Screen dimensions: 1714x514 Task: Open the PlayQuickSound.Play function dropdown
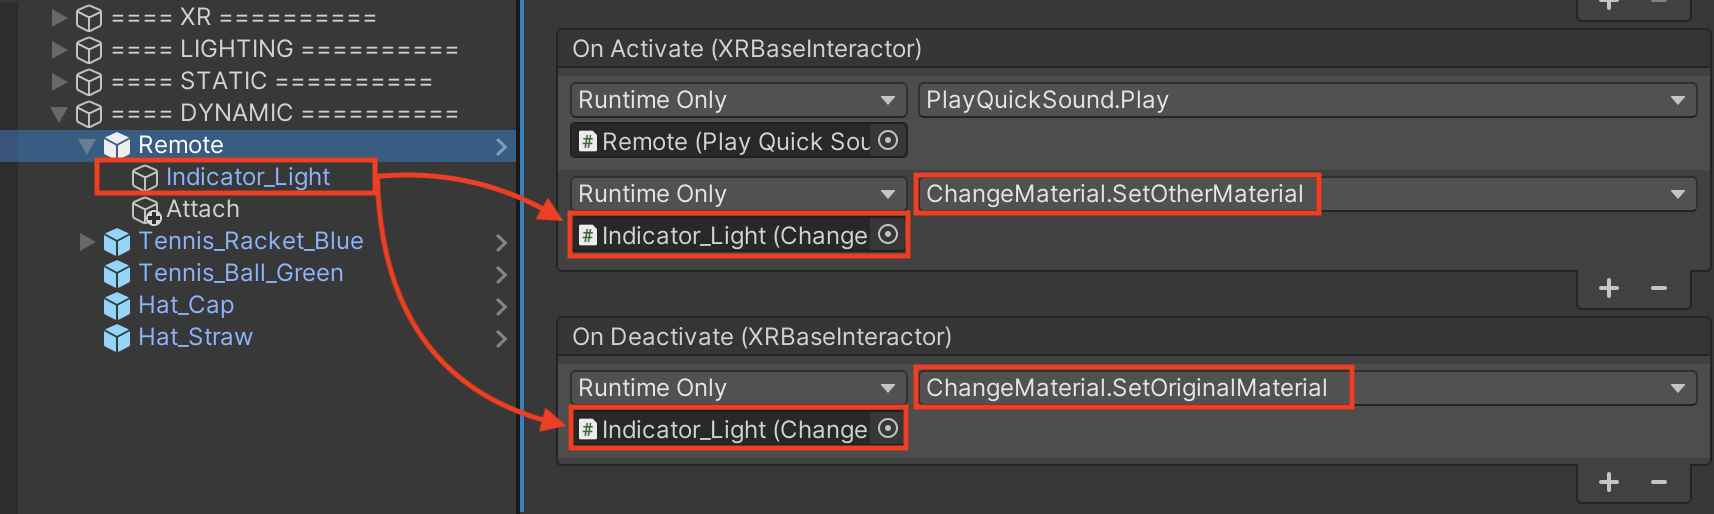tap(1306, 100)
